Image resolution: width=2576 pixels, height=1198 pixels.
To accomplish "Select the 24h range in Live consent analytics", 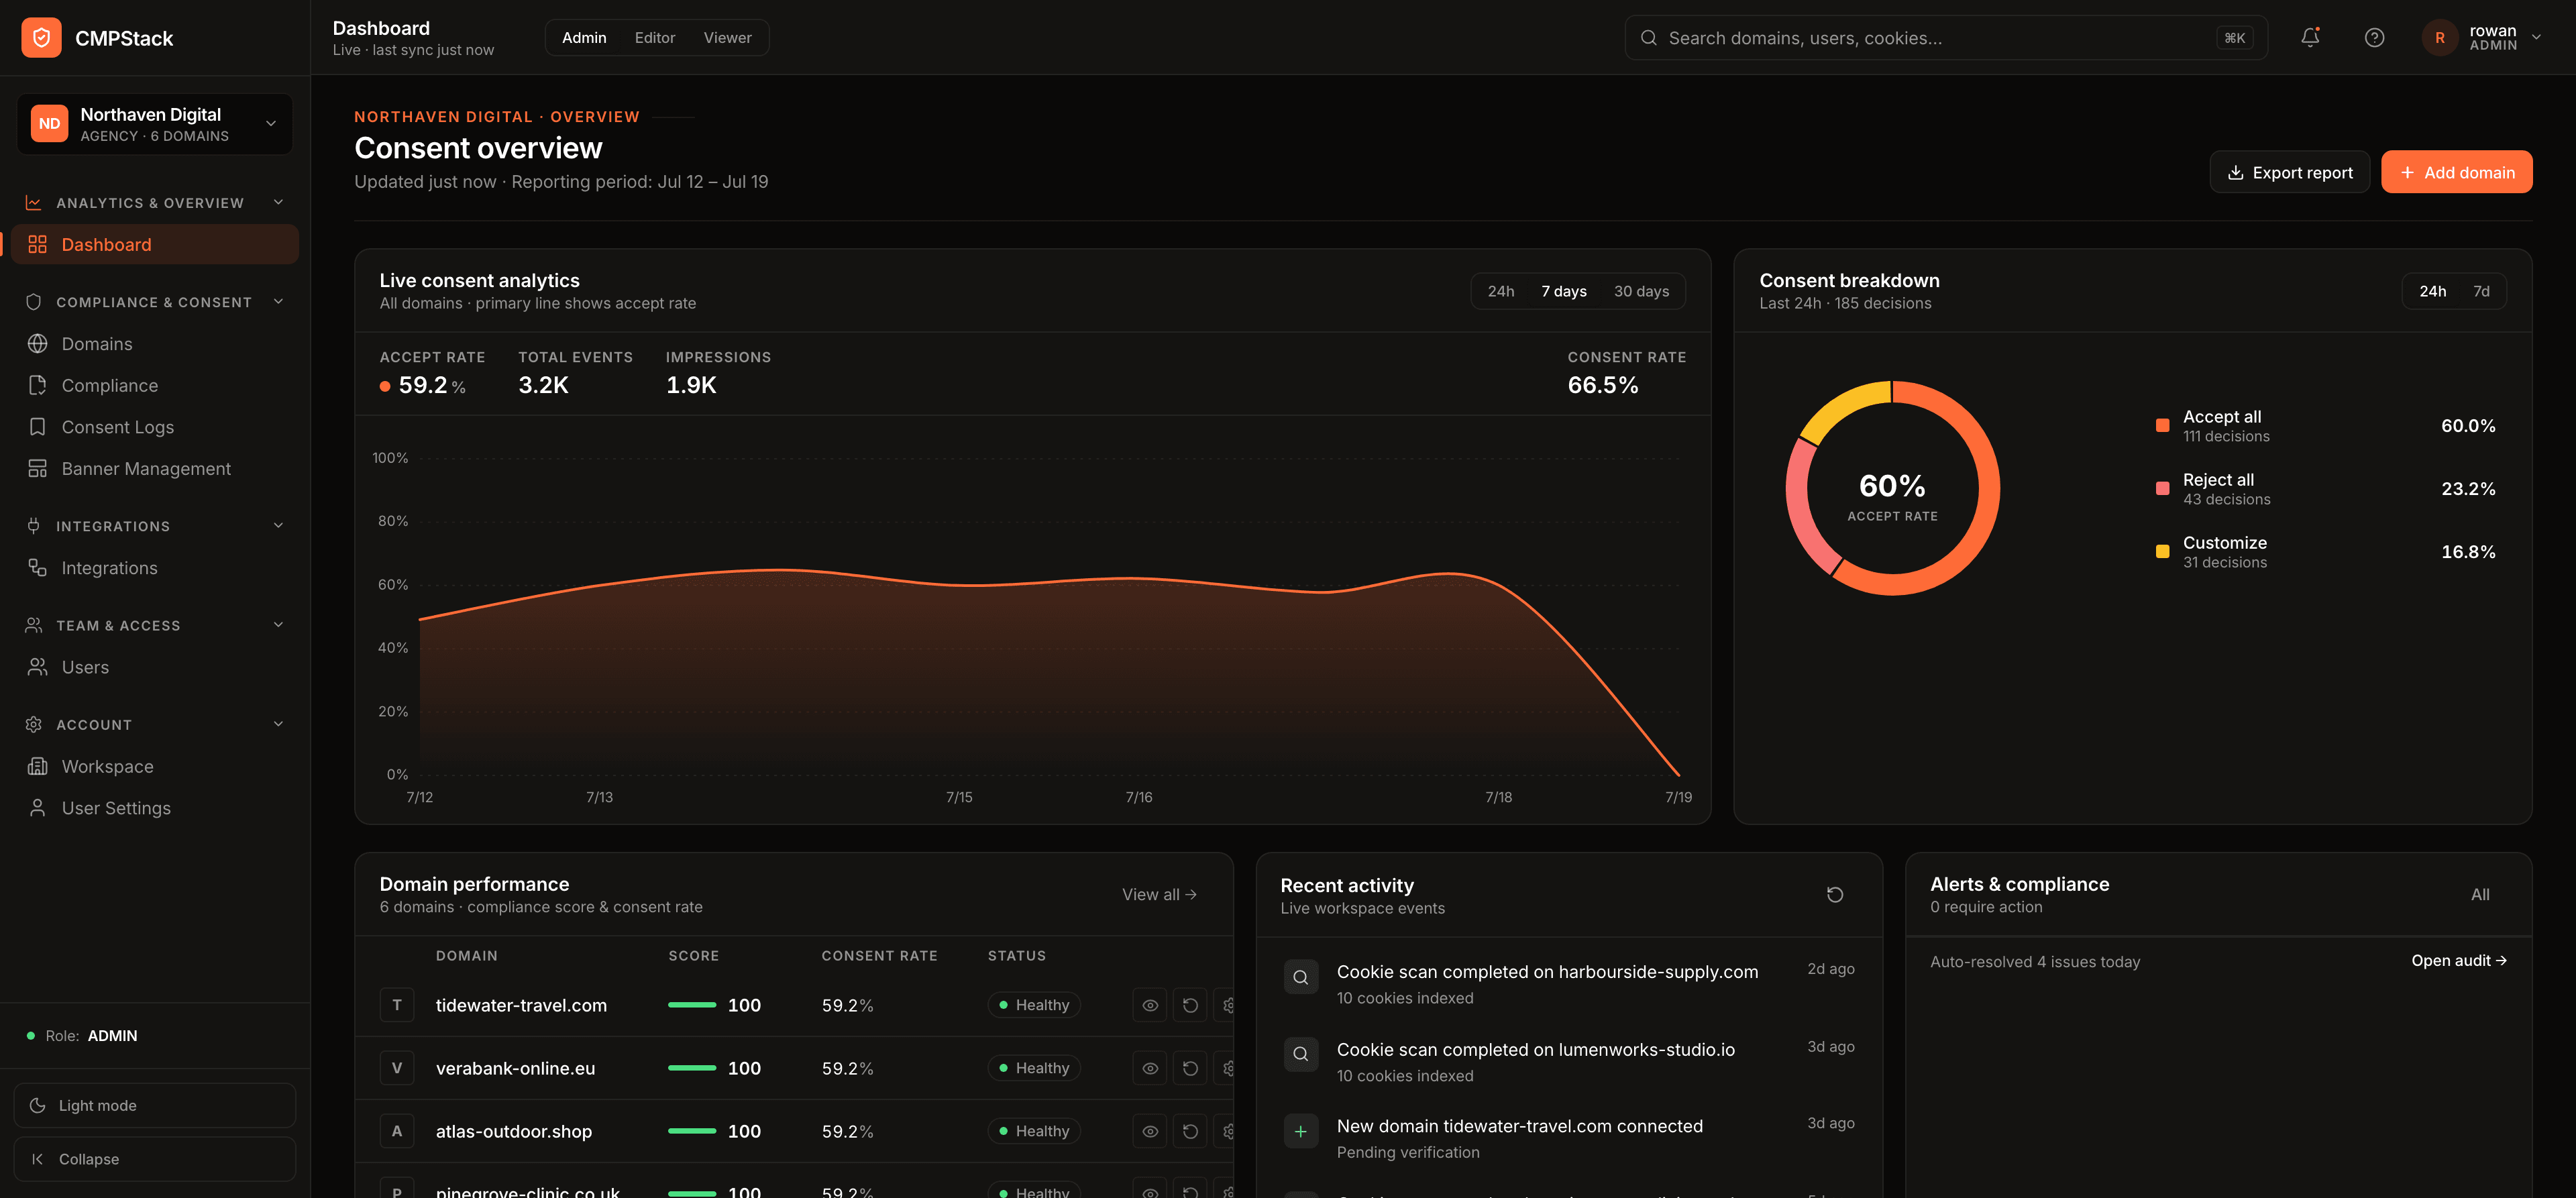I will (x=1500, y=291).
